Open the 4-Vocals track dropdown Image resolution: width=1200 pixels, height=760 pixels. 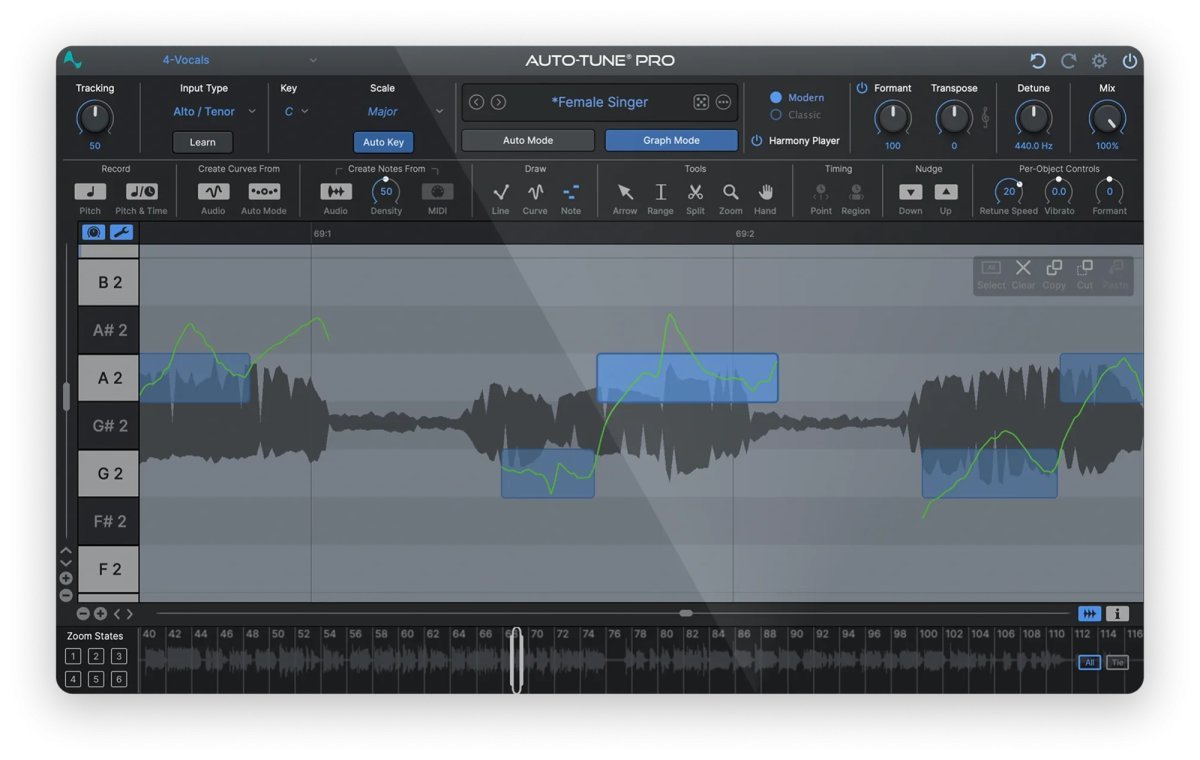[238, 60]
